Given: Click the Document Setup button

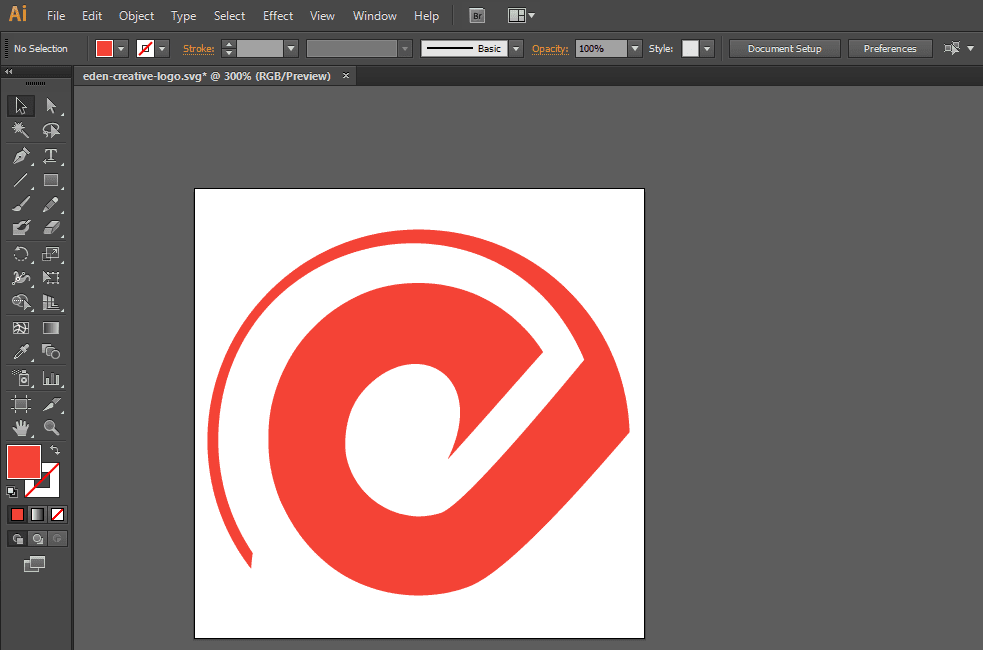Looking at the screenshot, I should click(784, 48).
